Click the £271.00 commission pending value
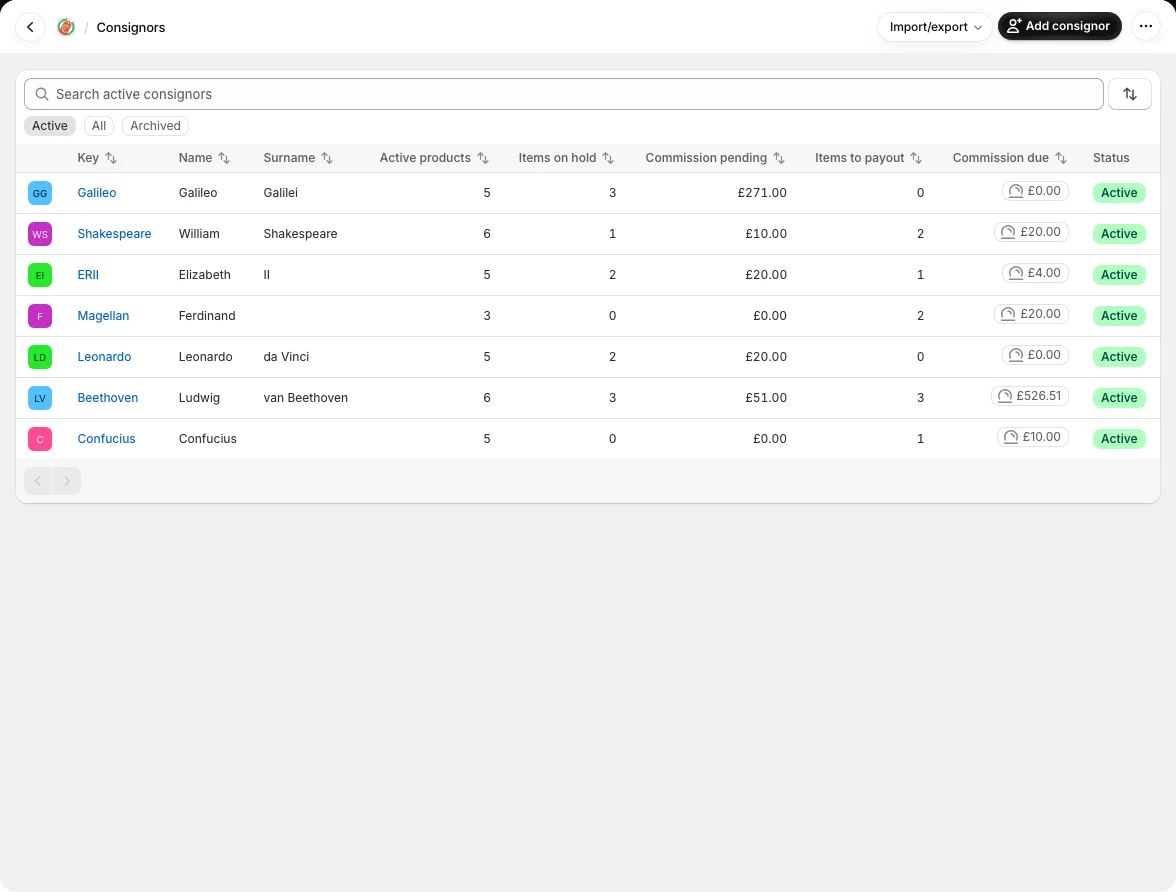Screen dimensions: 1176x892 762,193
